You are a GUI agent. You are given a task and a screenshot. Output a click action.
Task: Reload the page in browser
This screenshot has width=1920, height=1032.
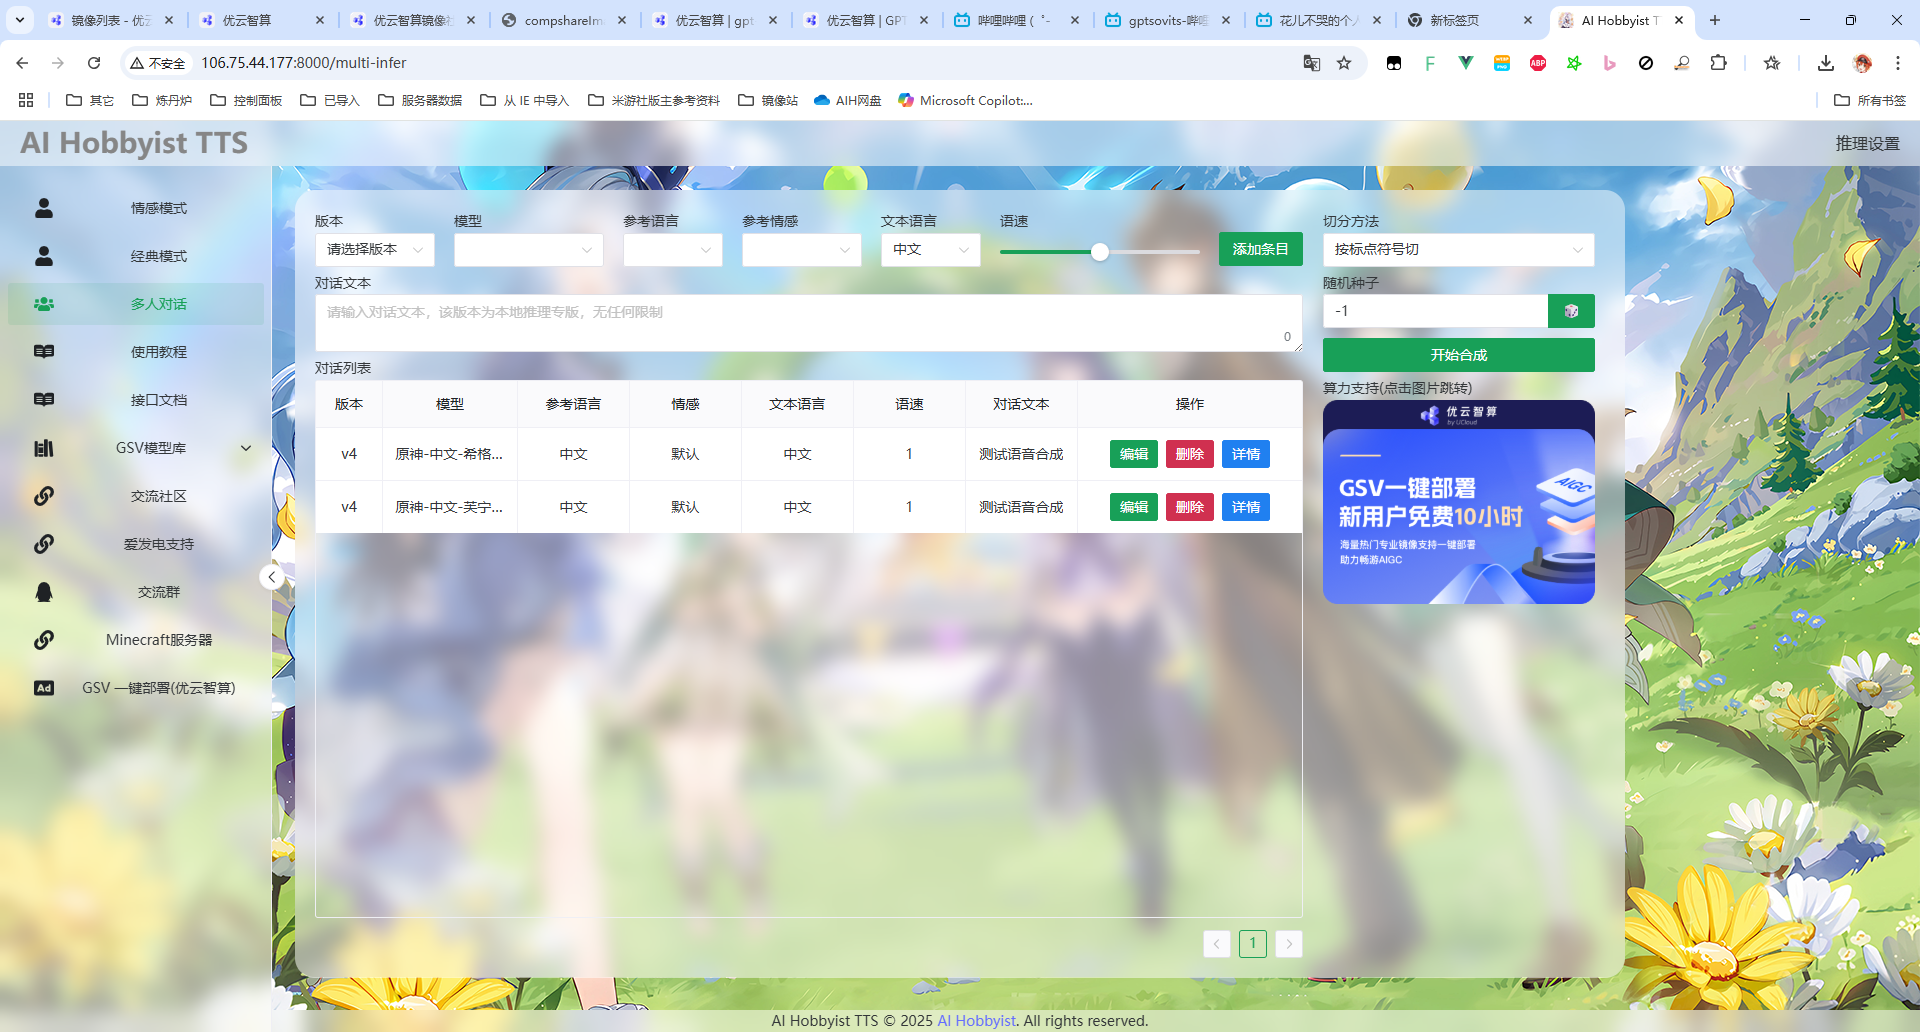94,63
